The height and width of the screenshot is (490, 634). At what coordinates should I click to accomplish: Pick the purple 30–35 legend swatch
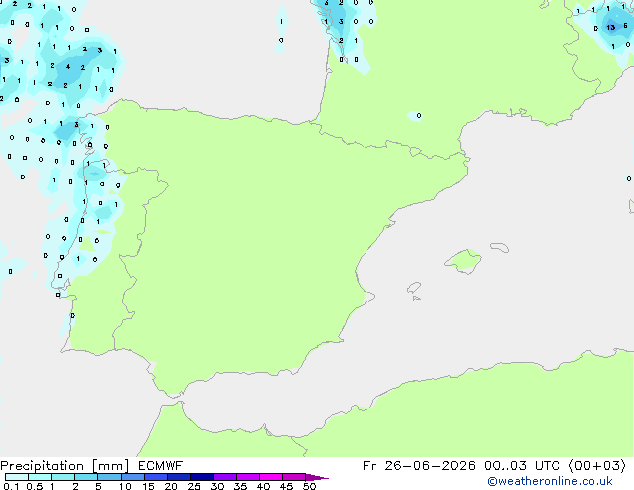coord(225,477)
